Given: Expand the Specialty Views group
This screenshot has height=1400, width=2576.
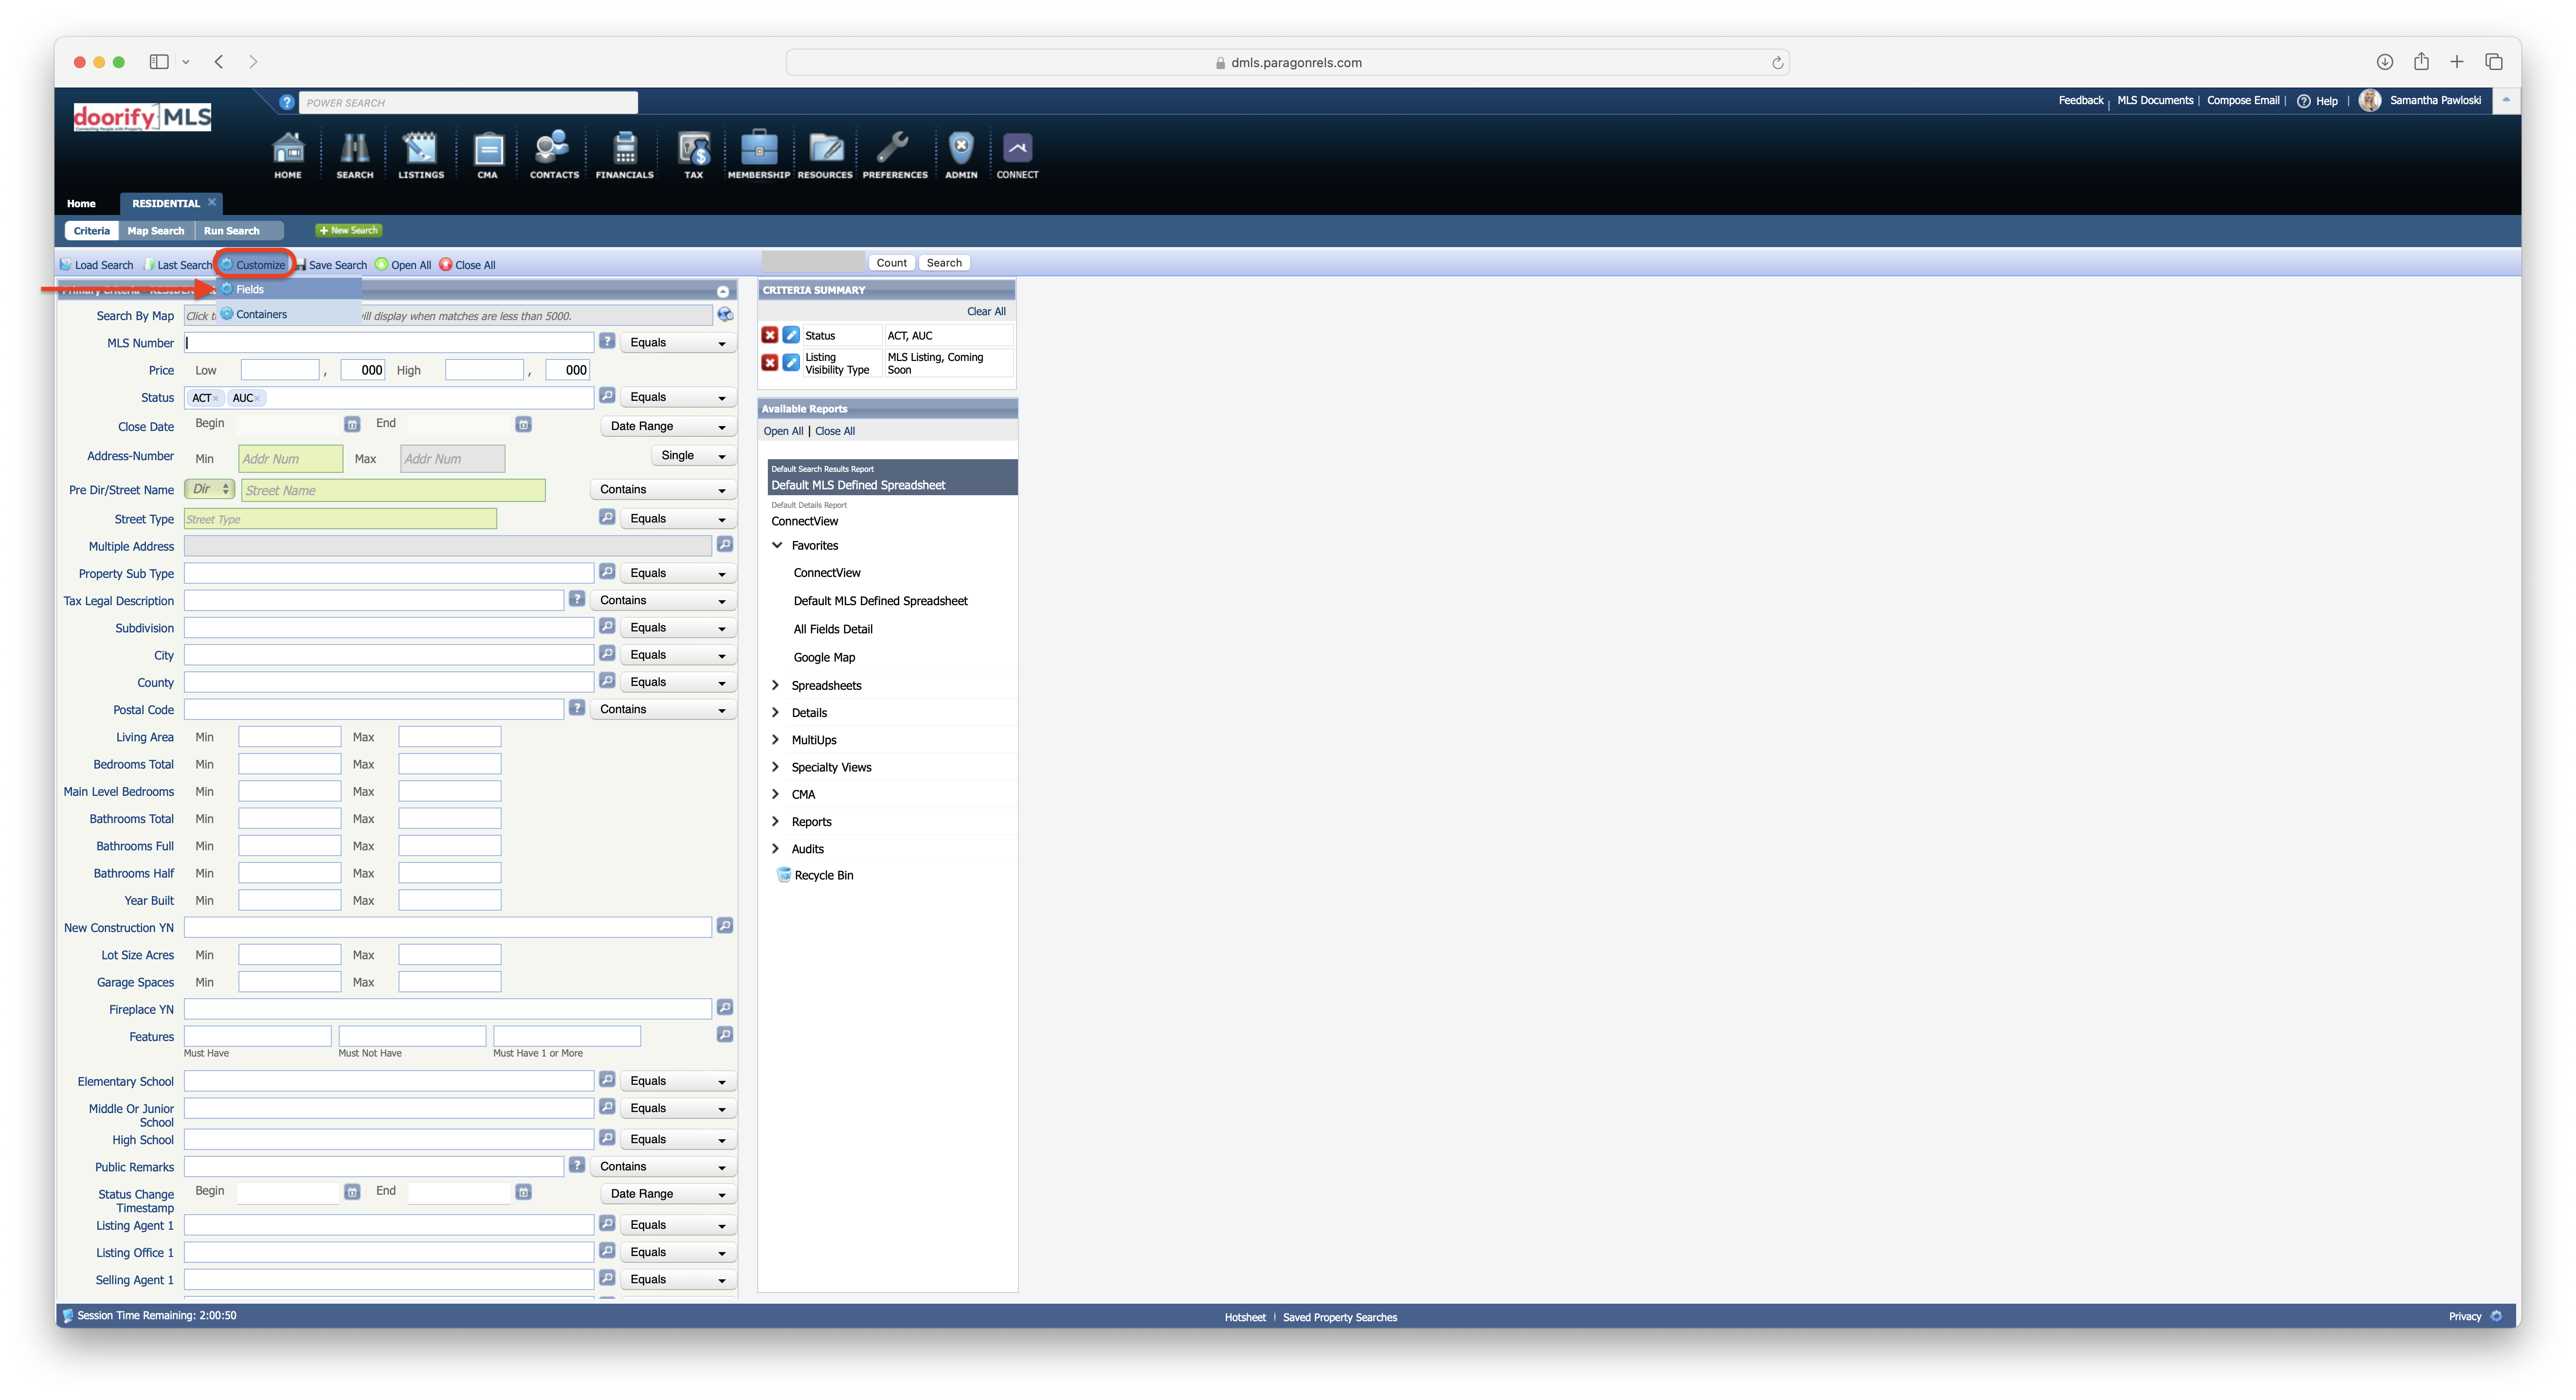Looking at the screenshot, I should tap(776, 767).
